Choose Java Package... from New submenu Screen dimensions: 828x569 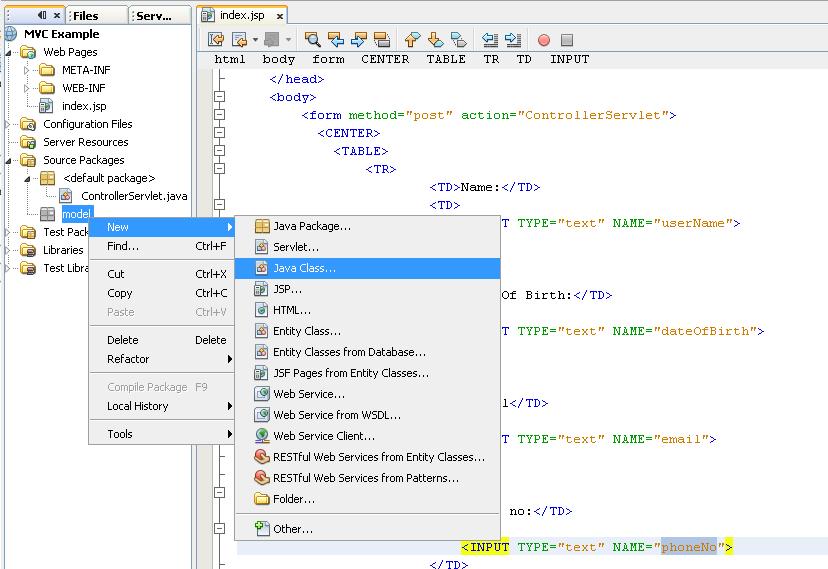tap(368, 226)
